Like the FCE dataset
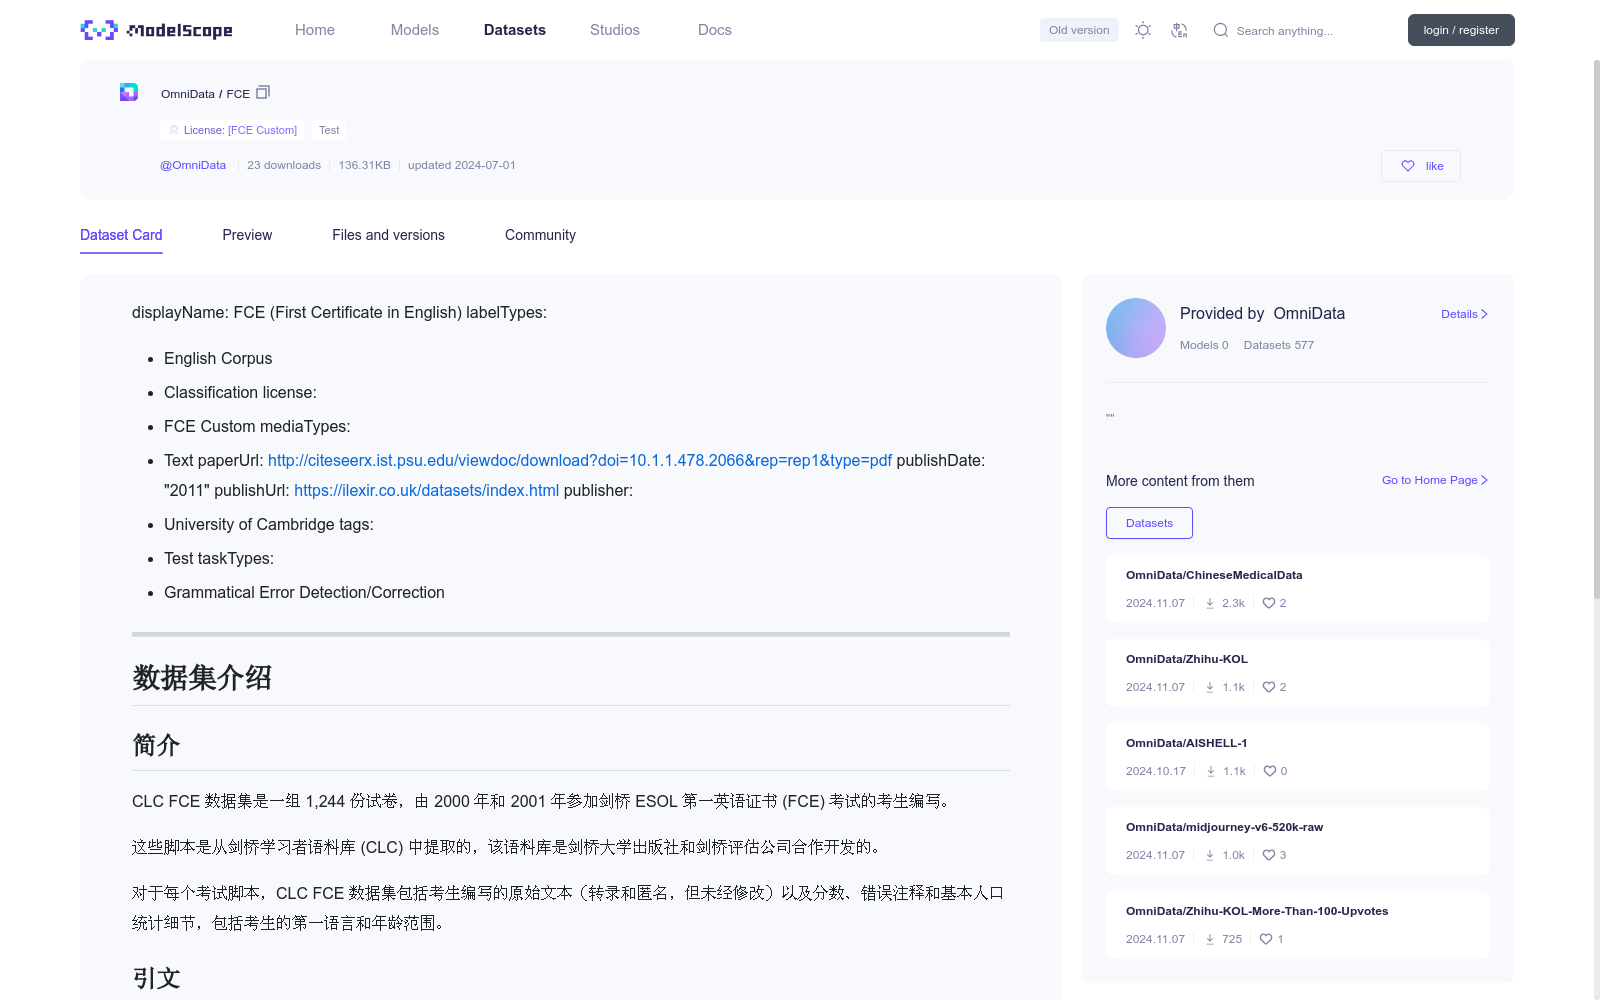This screenshot has height=1000, width=1600. 1421,166
